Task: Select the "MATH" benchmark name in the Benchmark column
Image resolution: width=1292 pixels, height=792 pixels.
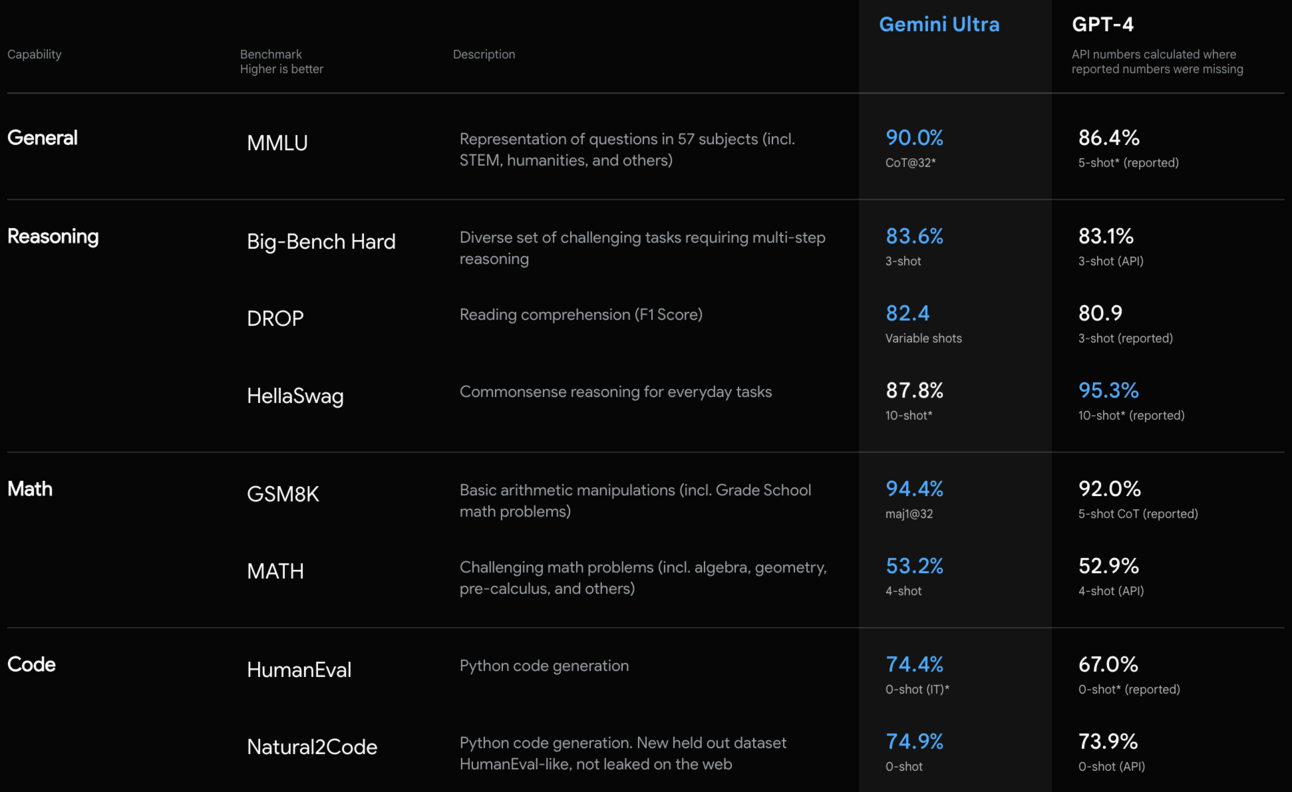Action: point(275,571)
